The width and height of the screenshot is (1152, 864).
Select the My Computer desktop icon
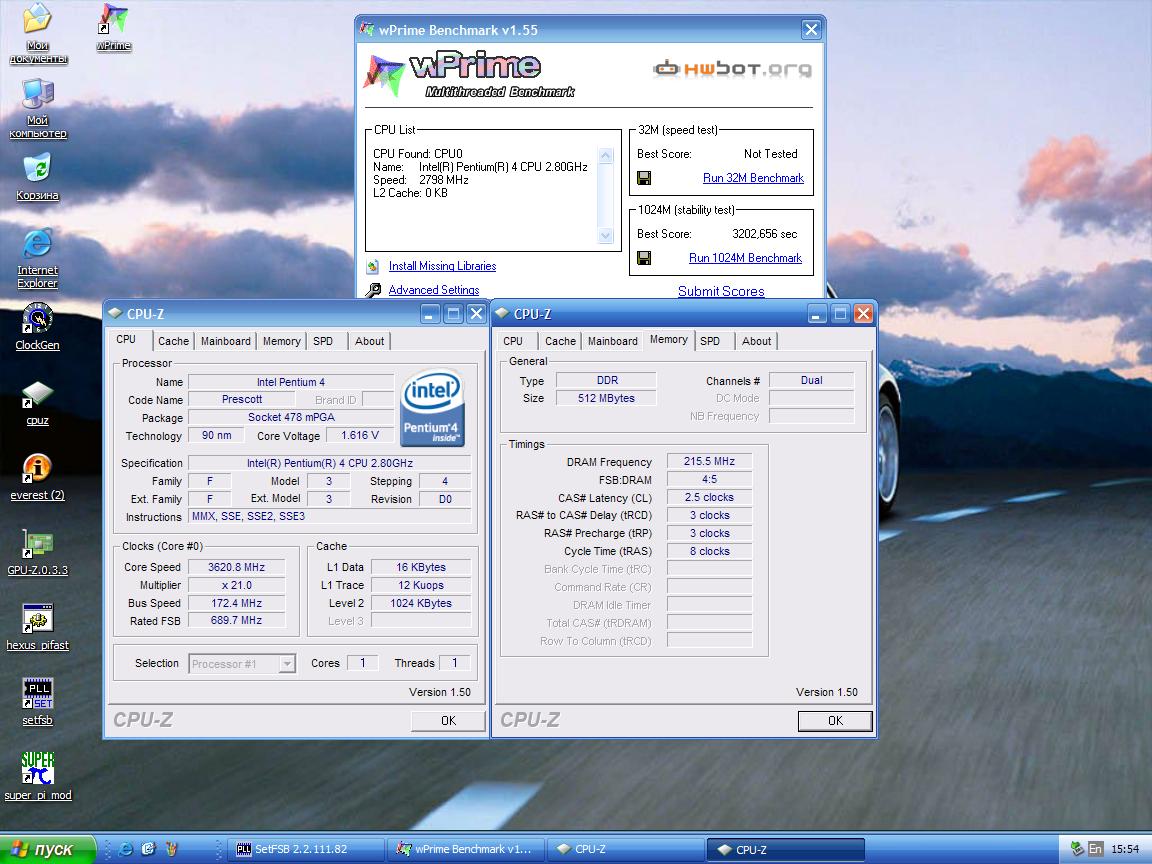tap(37, 108)
